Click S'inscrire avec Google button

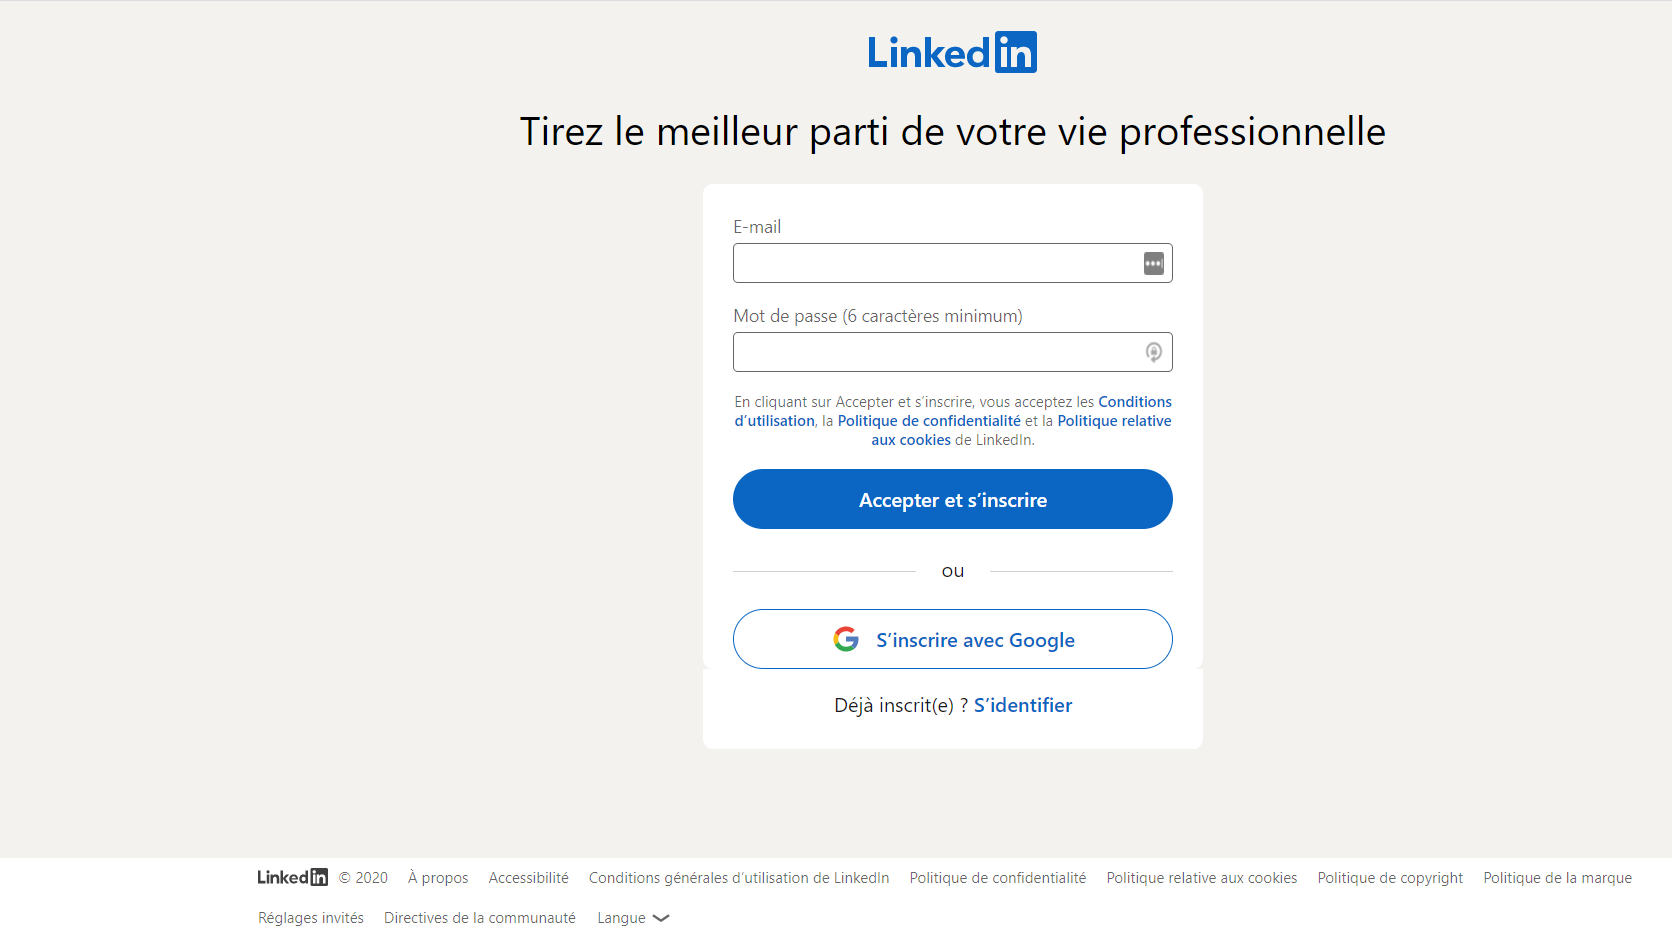pyautogui.click(x=952, y=639)
